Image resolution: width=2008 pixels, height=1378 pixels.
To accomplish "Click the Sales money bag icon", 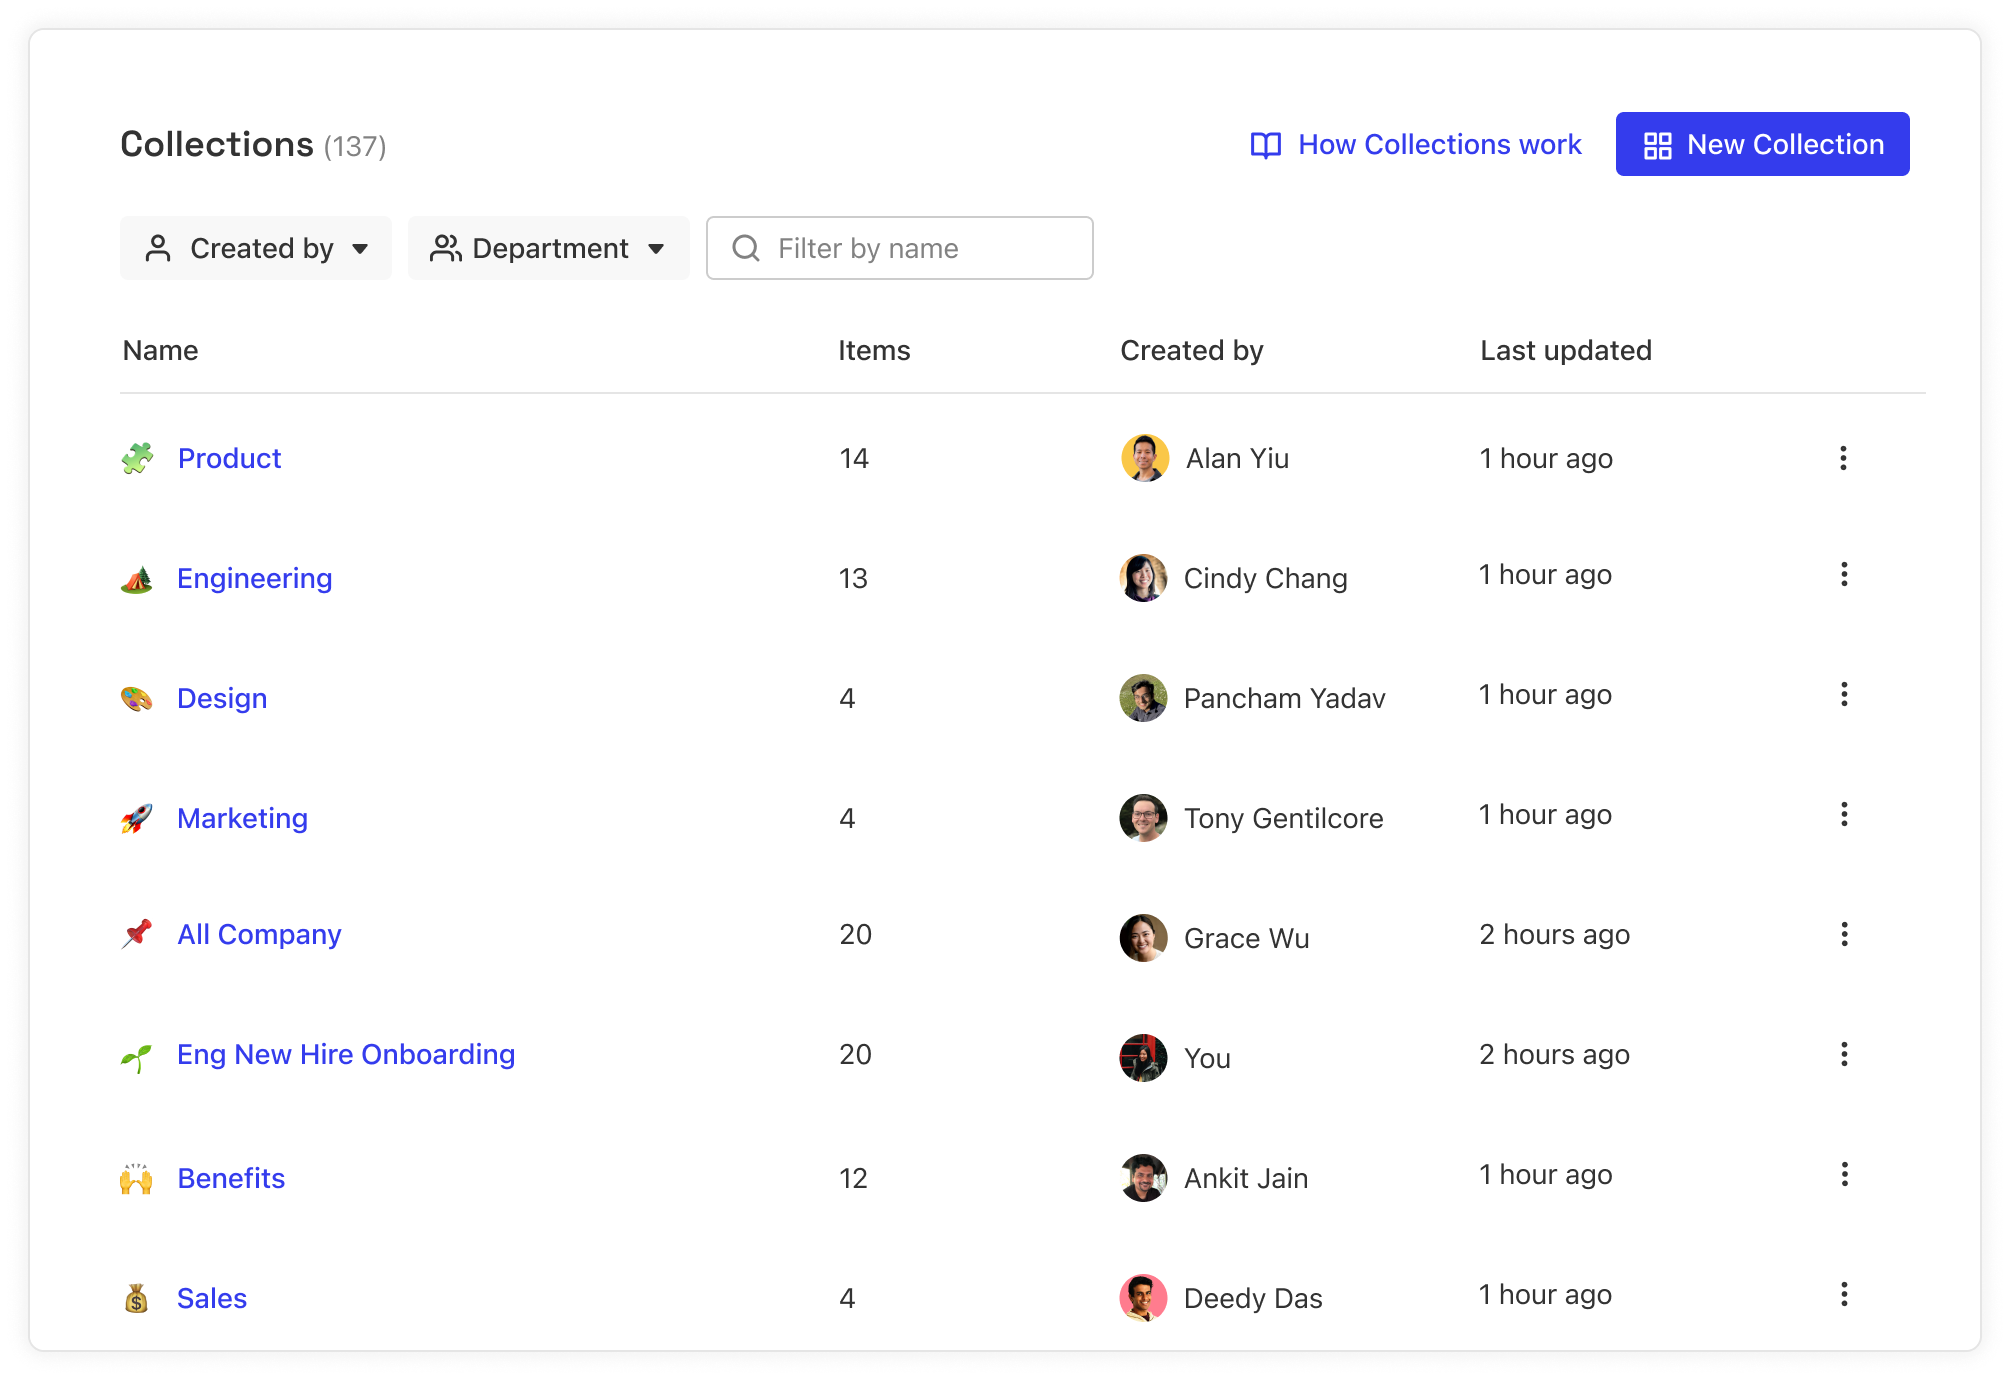I will coord(138,1297).
